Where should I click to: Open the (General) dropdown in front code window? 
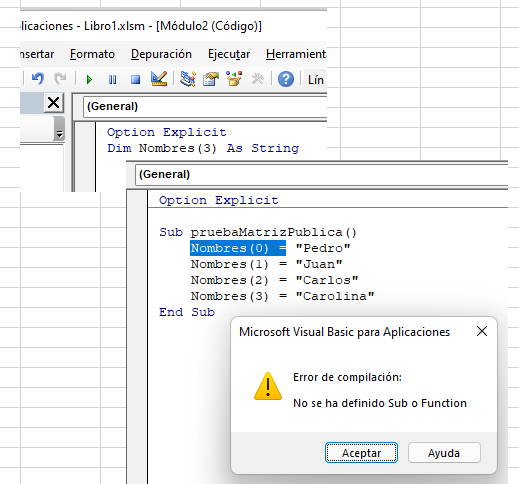tap(321, 175)
